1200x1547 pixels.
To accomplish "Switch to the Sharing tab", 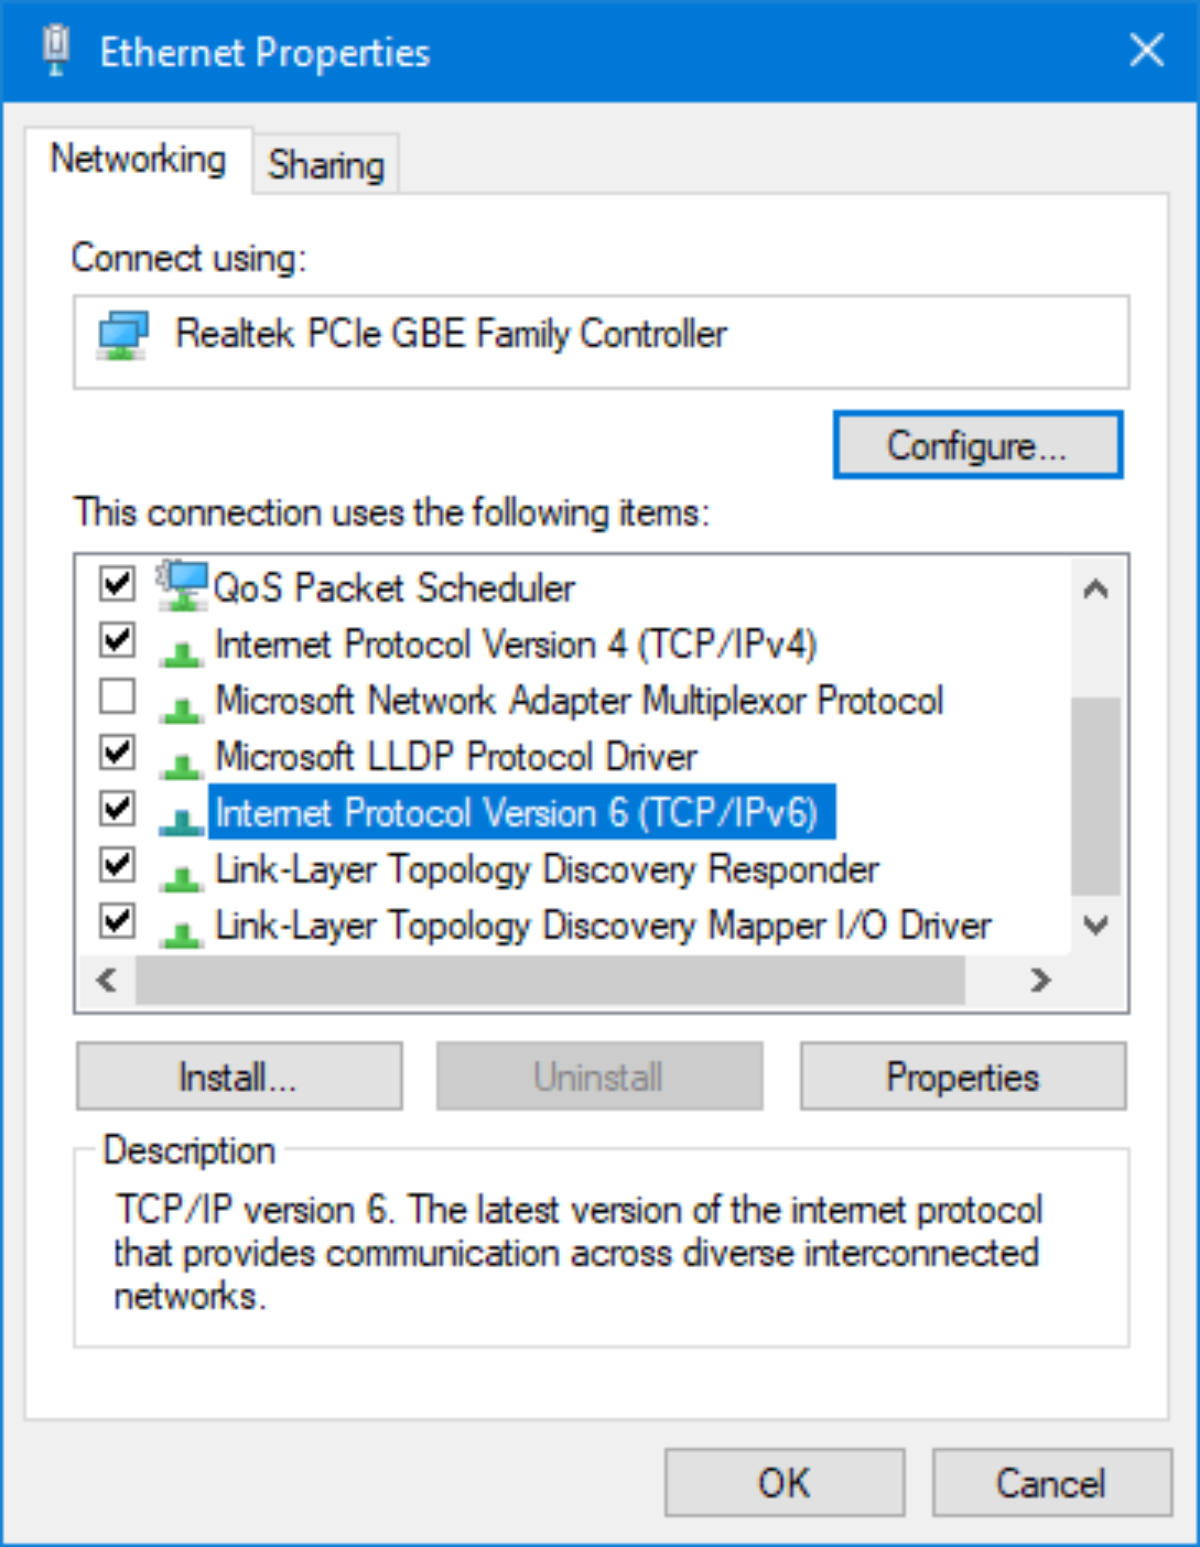I will pos(326,164).
